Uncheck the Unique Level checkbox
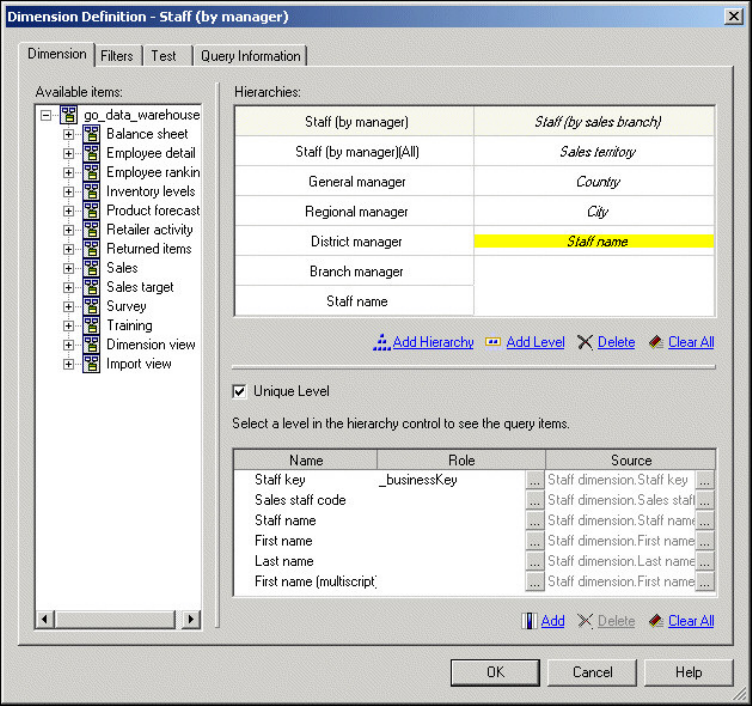 click(x=239, y=391)
